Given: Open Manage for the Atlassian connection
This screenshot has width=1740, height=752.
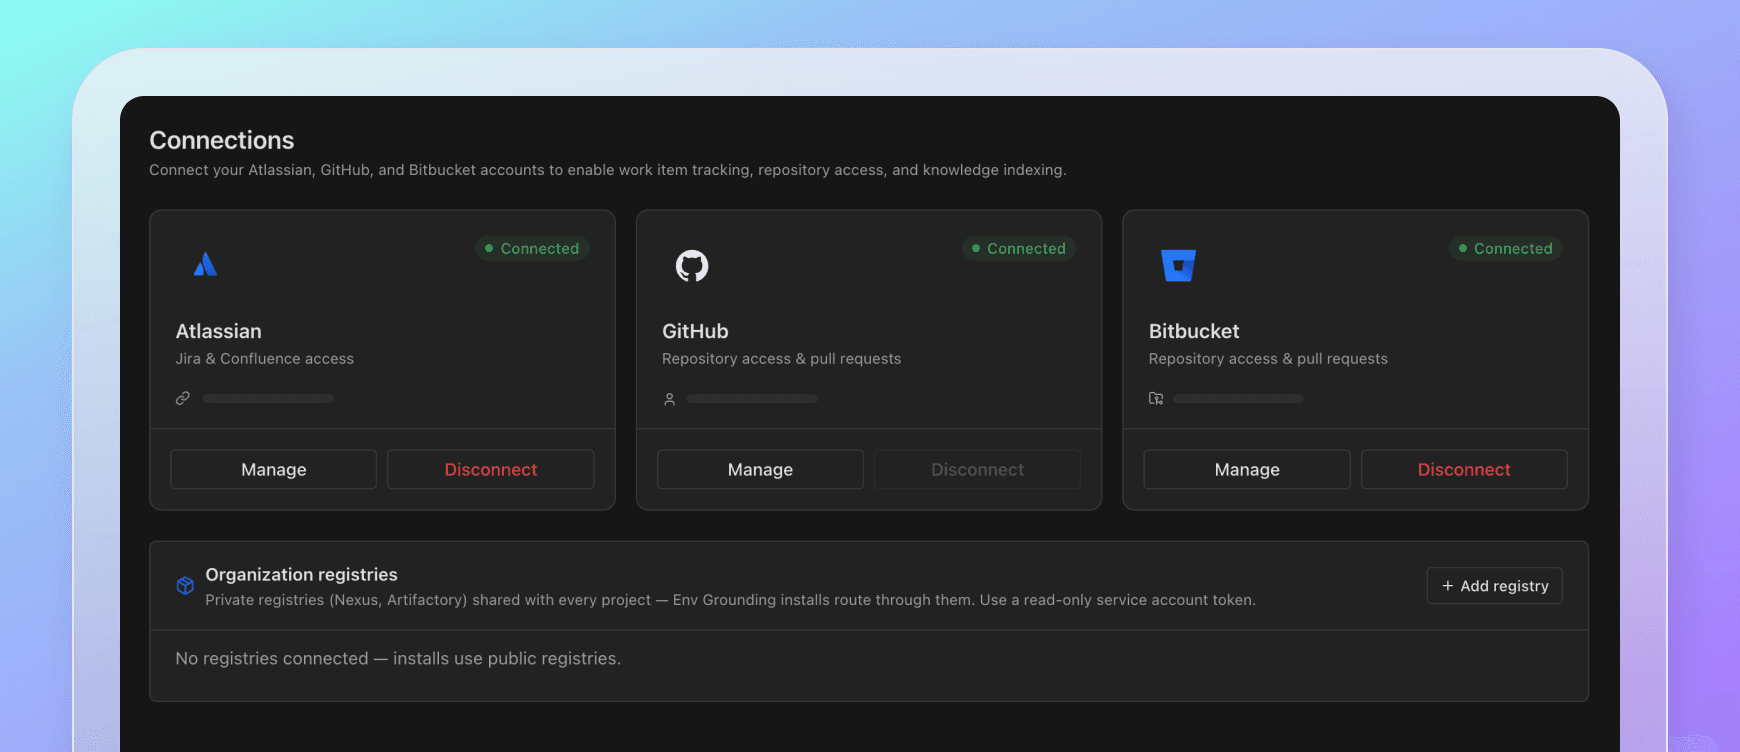Looking at the screenshot, I should (274, 469).
